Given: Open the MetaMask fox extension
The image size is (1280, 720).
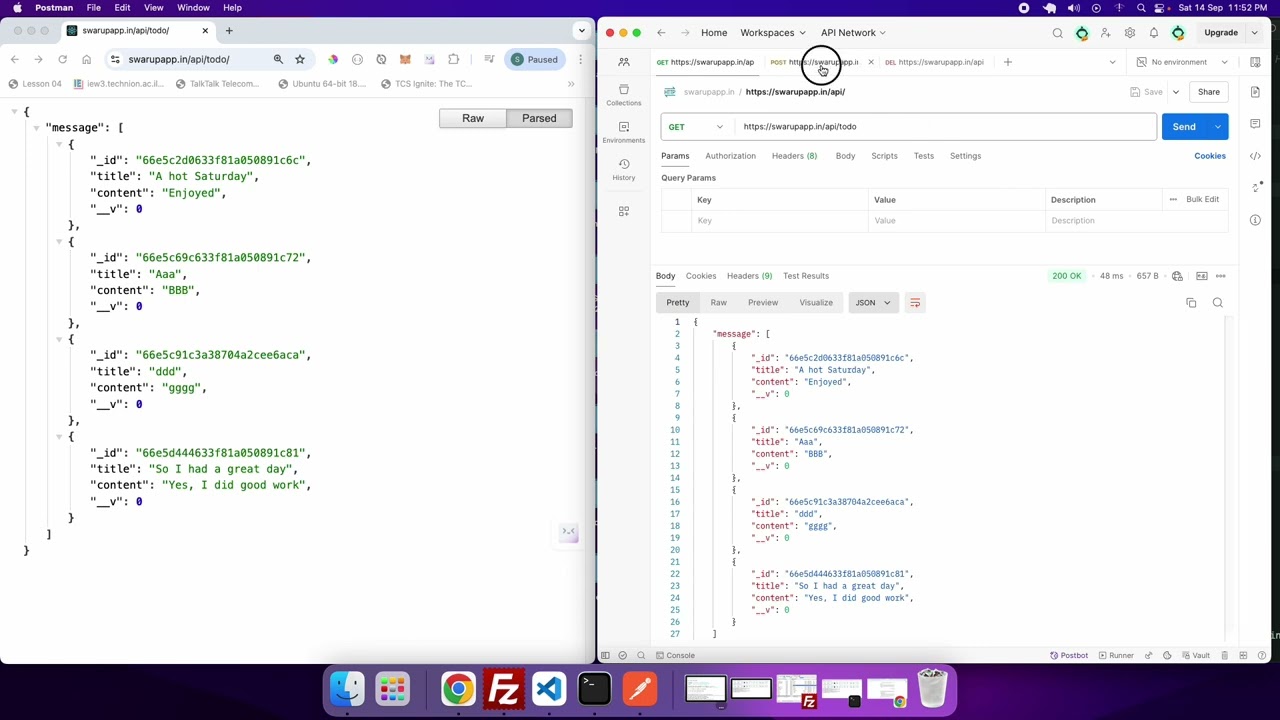Looking at the screenshot, I should click(x=405, y=59).
